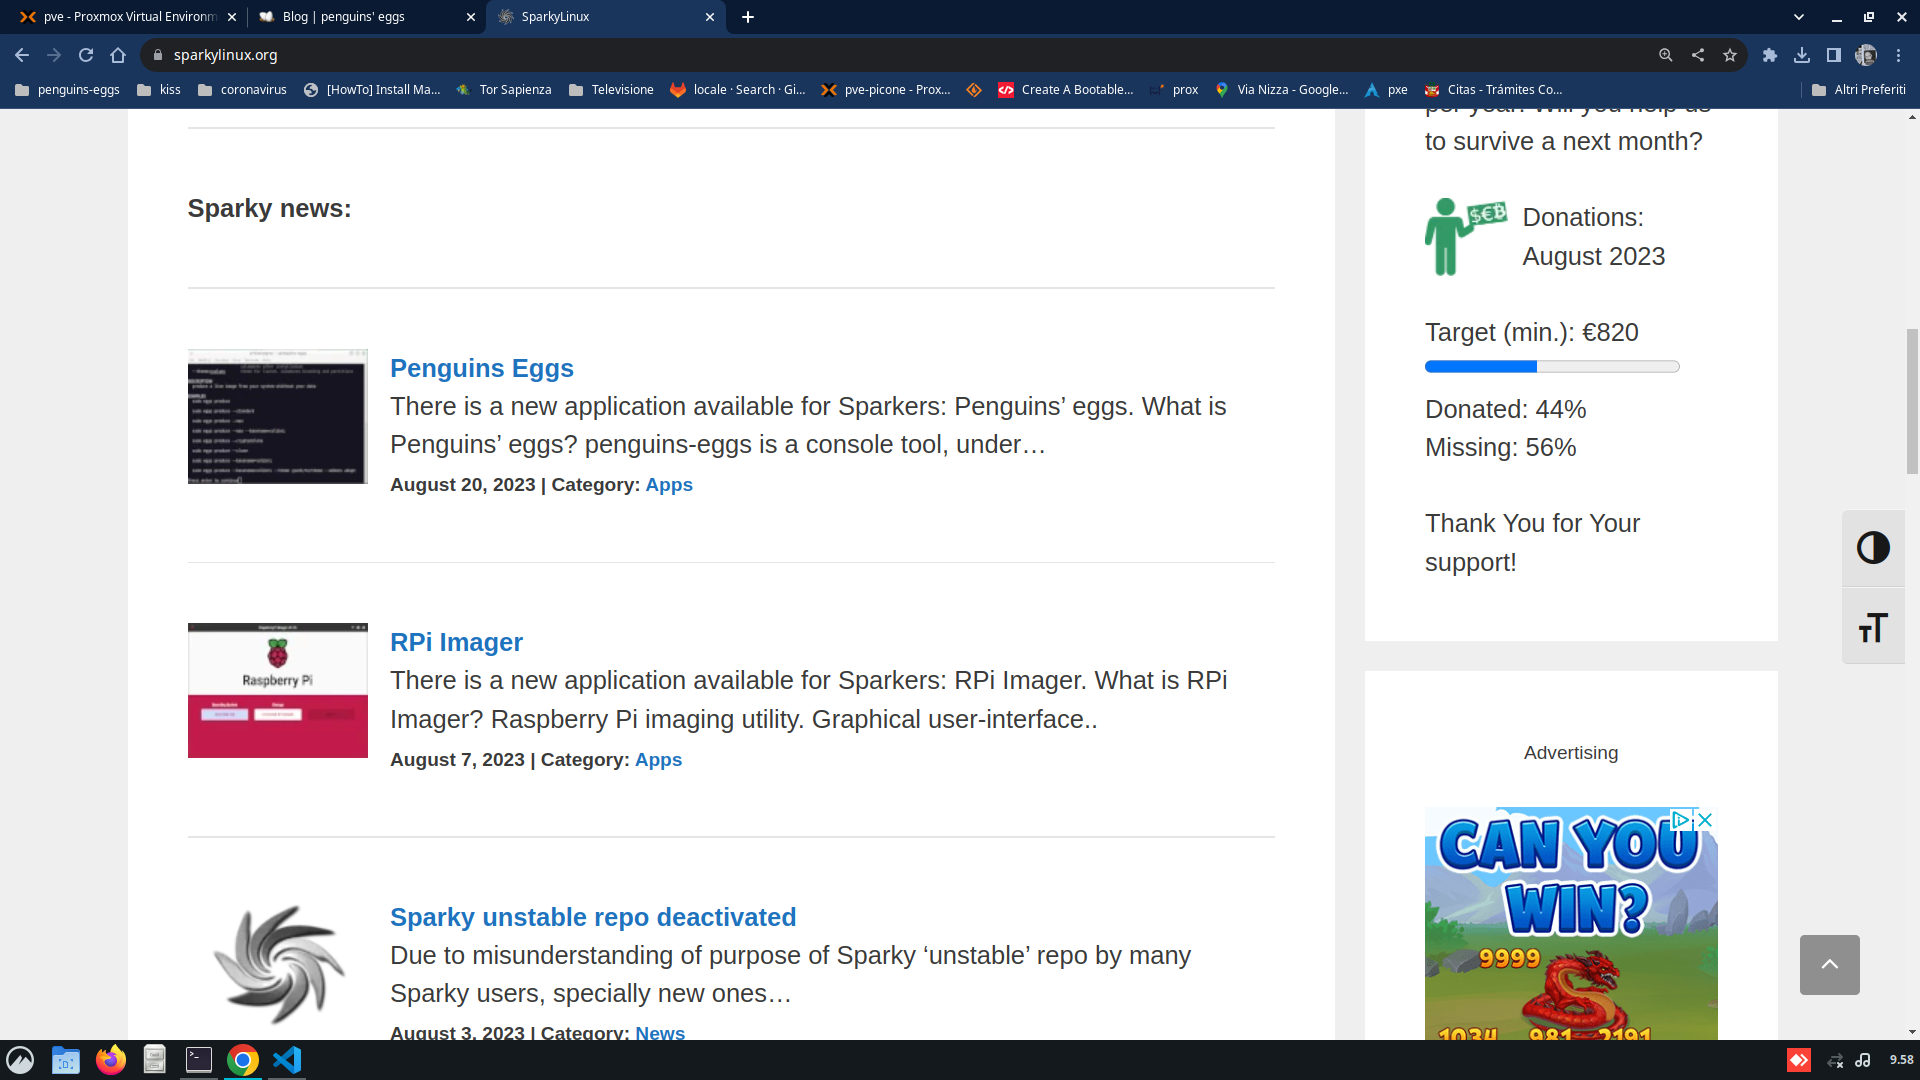Close the pve Proxmox tab
1920x1080 pixels.
coord(232,17)
